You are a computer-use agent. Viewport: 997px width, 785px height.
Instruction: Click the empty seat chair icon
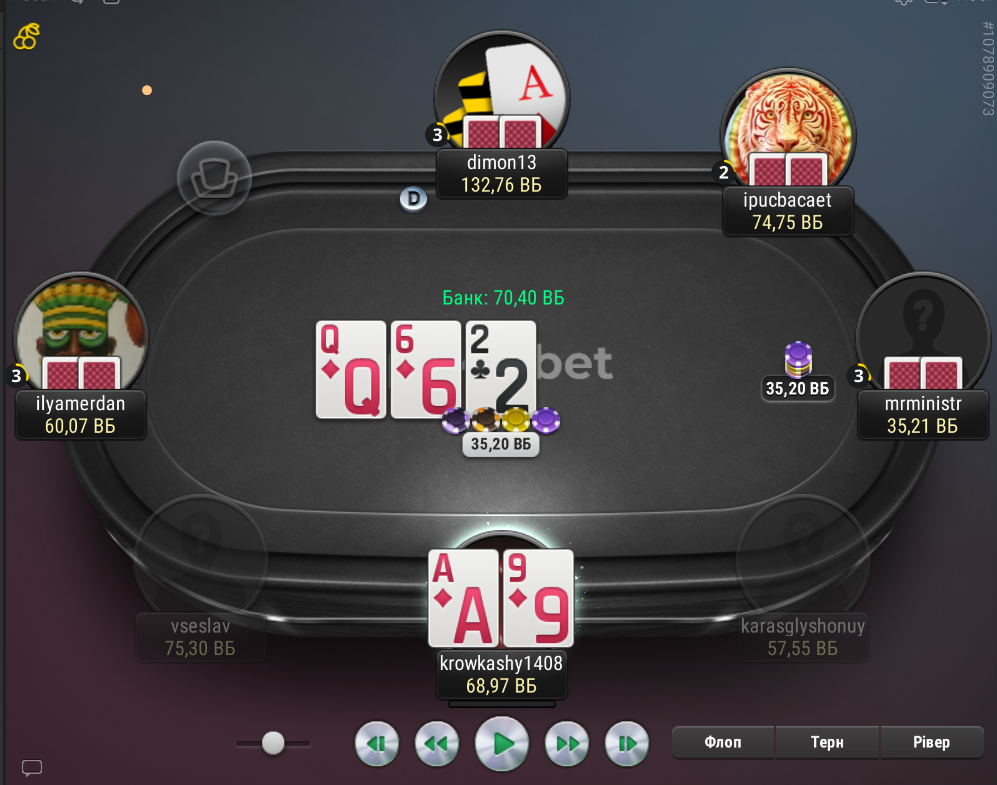point(214,178)
